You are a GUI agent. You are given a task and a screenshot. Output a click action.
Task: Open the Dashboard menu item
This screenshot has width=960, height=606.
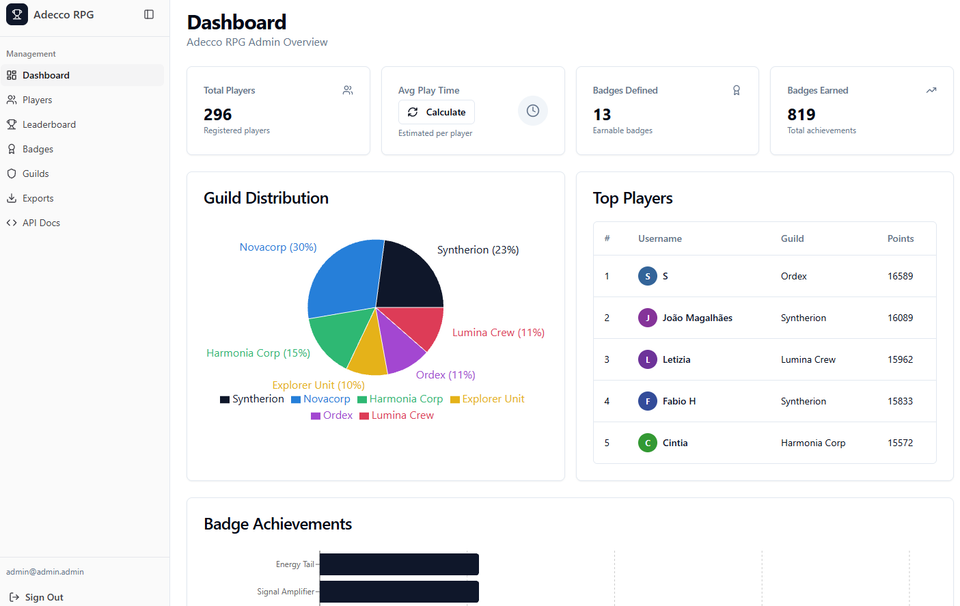pyautogui.click(x=82, y=75)
